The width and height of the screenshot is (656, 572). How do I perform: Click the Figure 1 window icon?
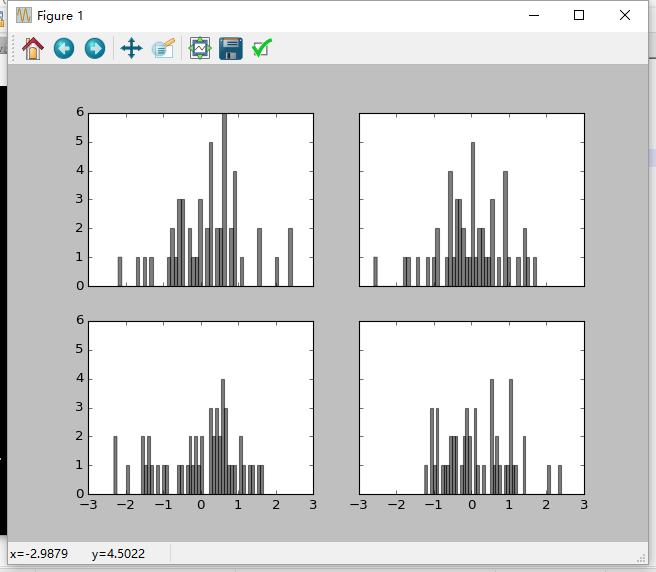[24, 15]
